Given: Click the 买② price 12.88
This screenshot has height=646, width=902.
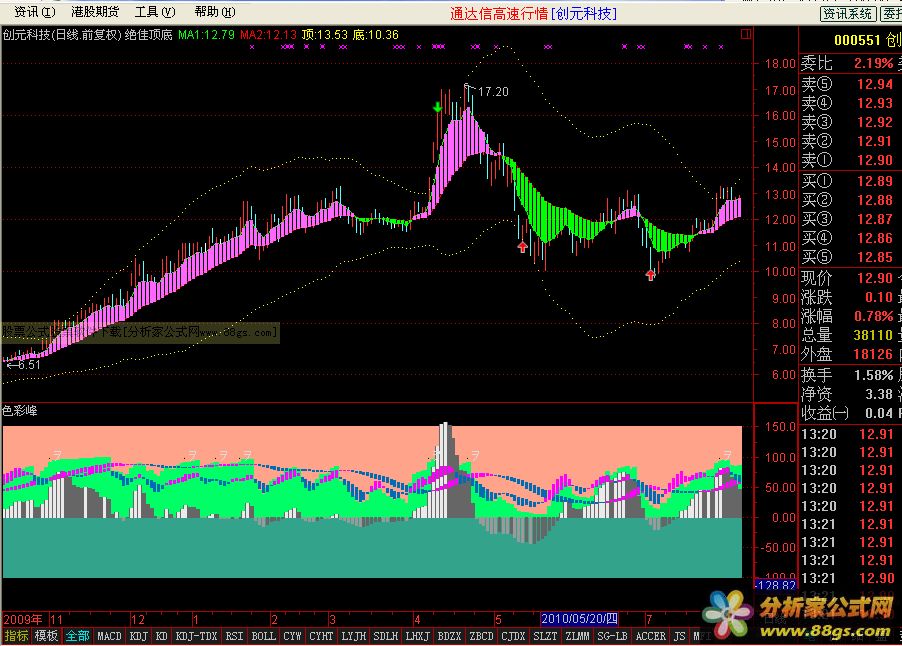Looking at the screenshot, I should (875, 200).
